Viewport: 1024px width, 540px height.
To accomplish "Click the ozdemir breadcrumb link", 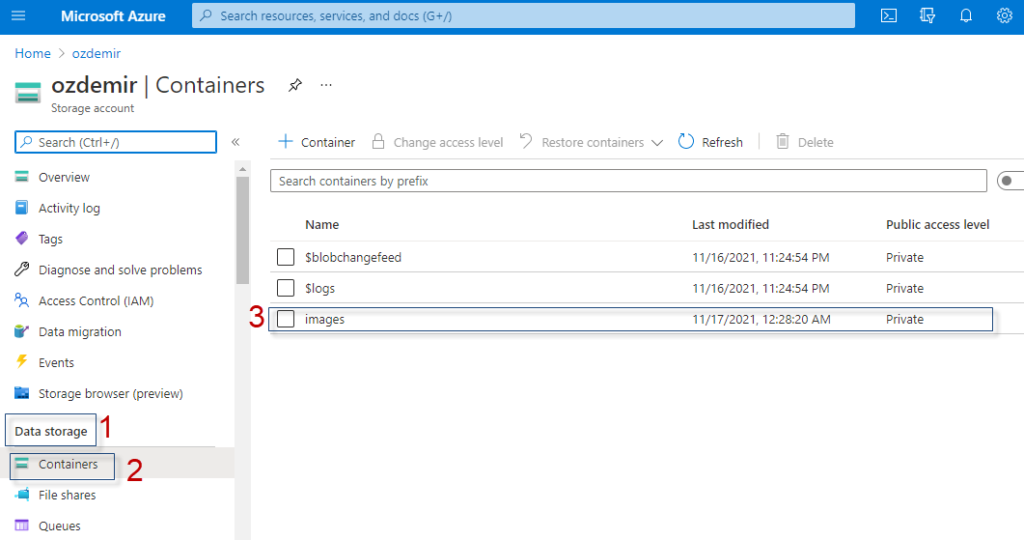I will point(96,54).
